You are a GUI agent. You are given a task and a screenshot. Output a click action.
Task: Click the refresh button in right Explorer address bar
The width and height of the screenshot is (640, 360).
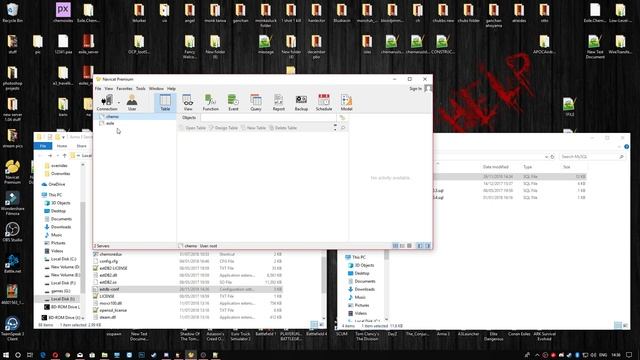(552, 157)
